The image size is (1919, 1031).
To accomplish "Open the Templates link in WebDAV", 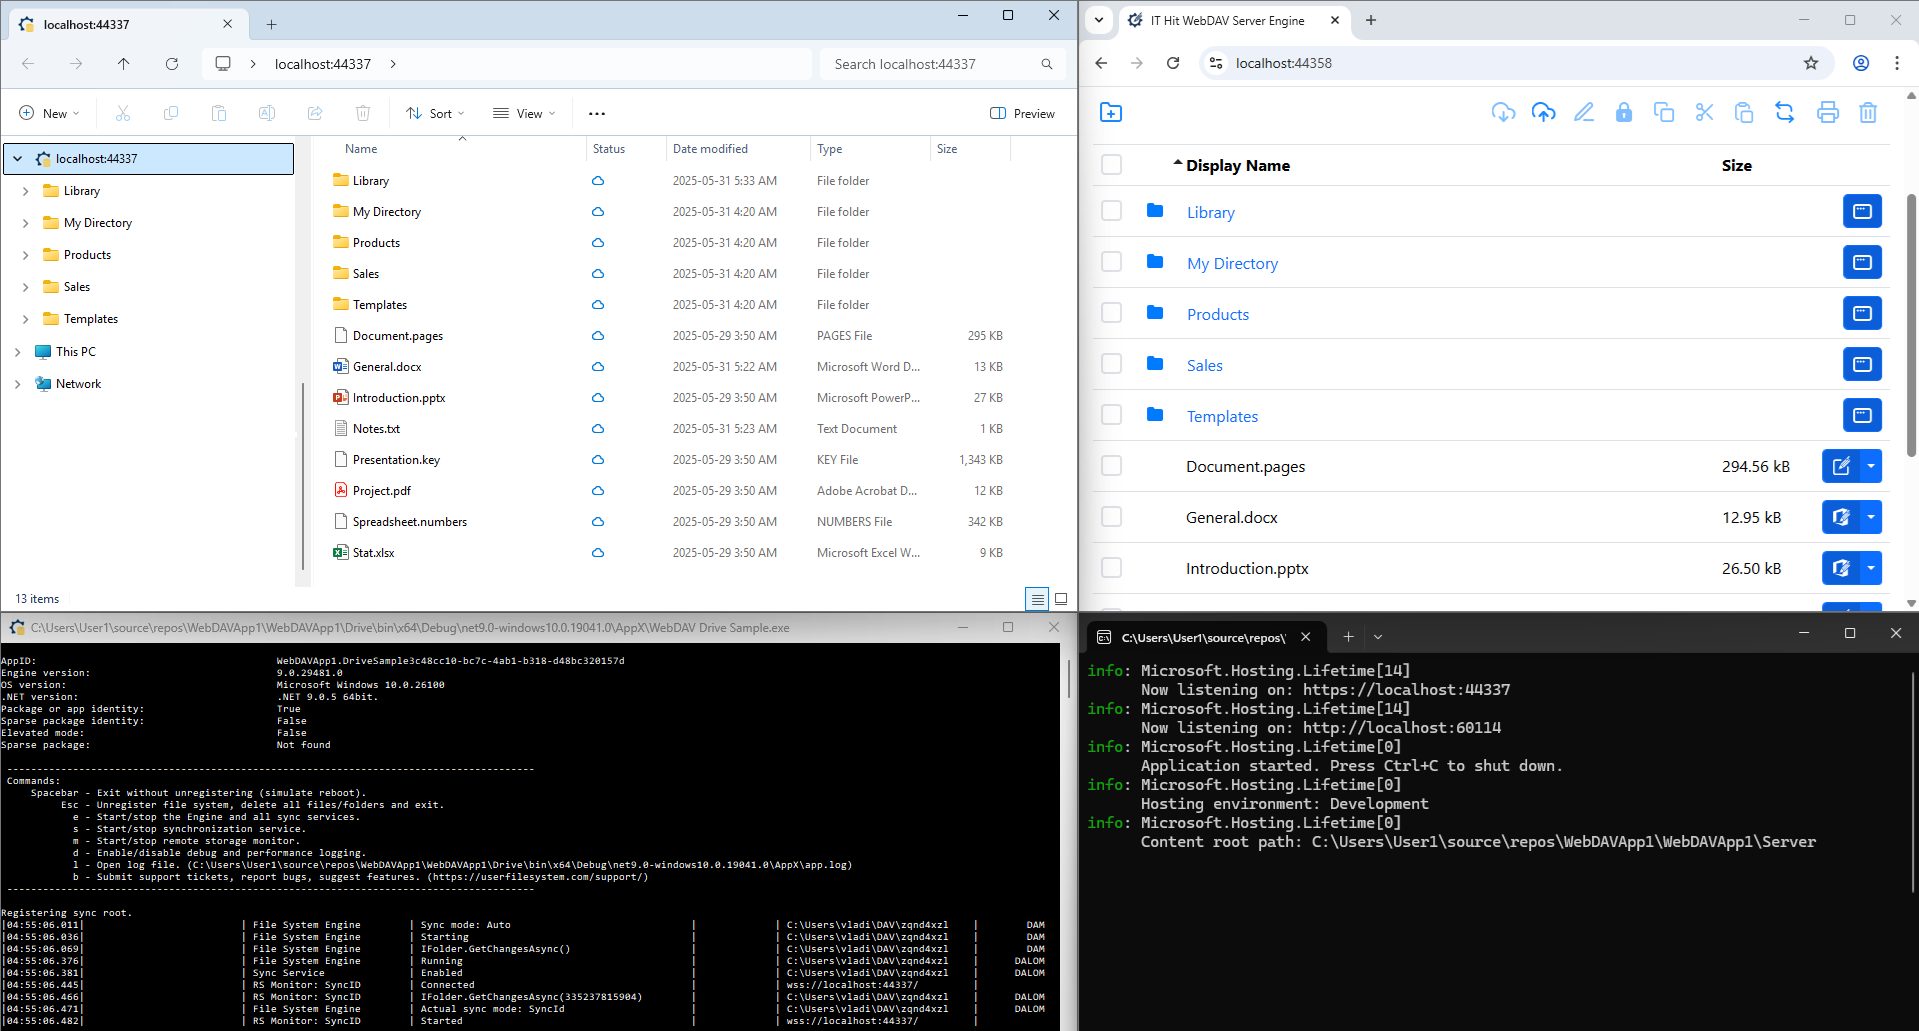I will click(x=1222, y=416).
